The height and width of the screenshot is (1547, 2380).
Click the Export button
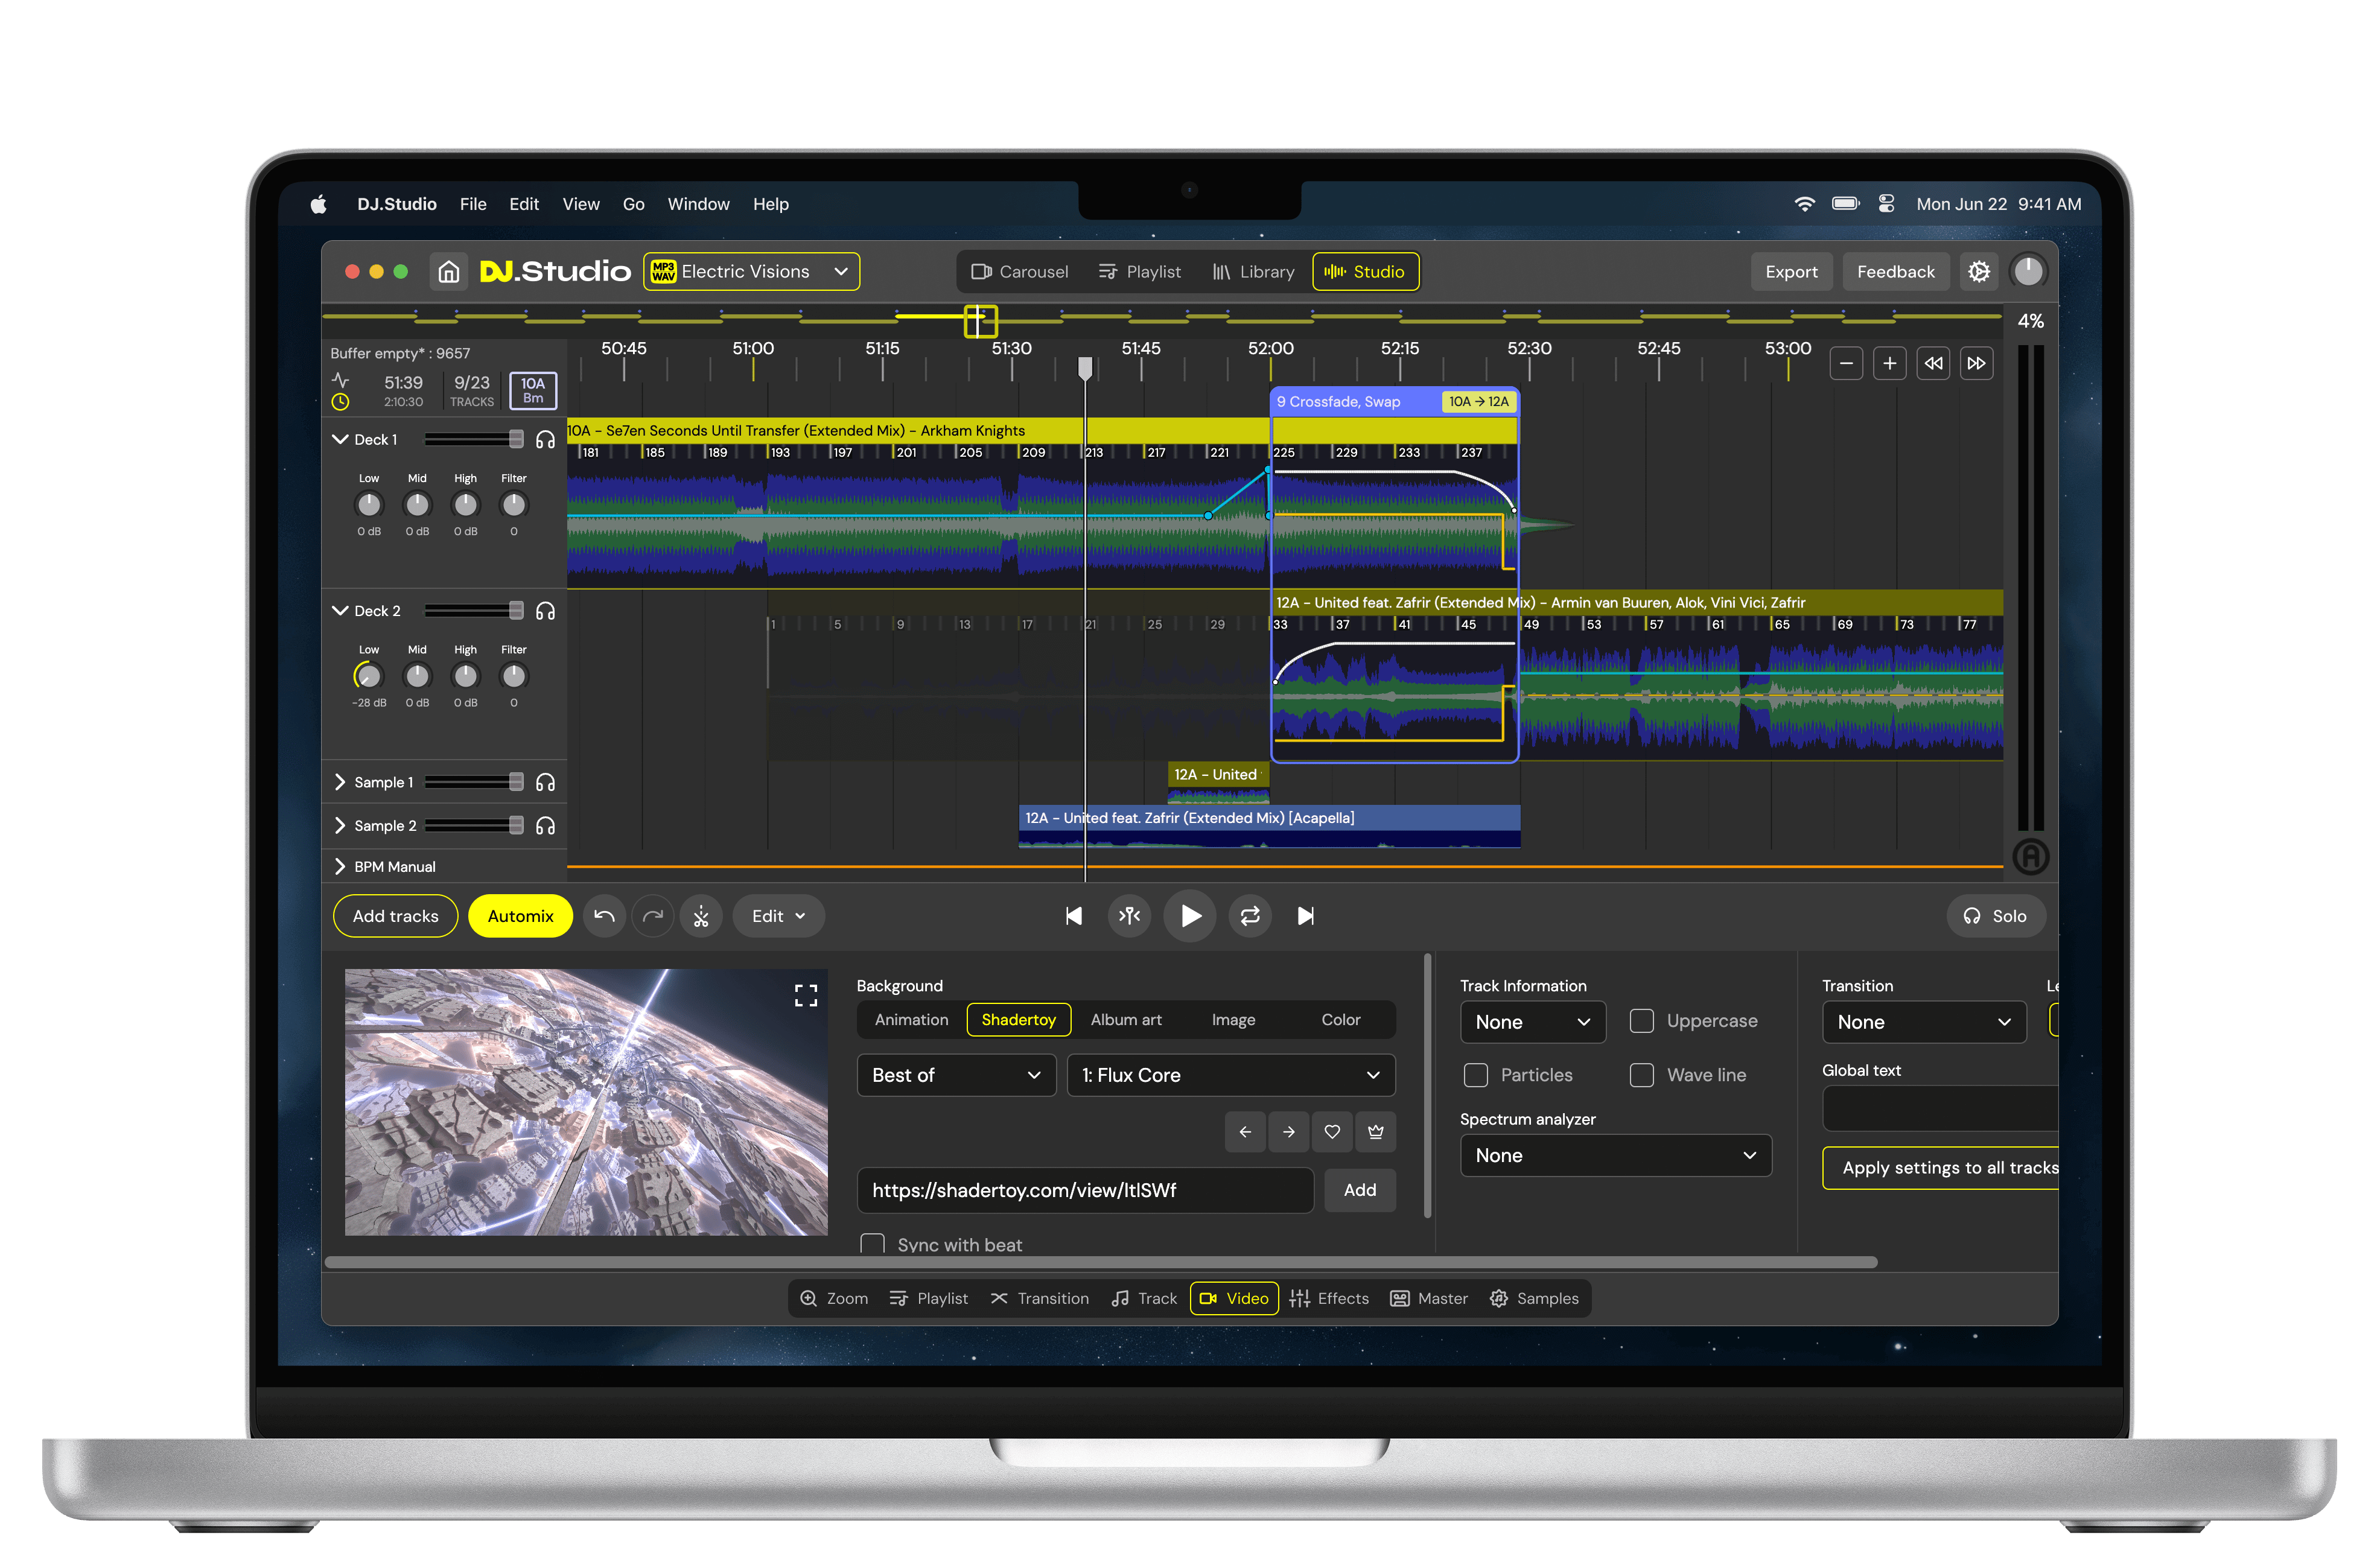click(x=1791, y=271)
